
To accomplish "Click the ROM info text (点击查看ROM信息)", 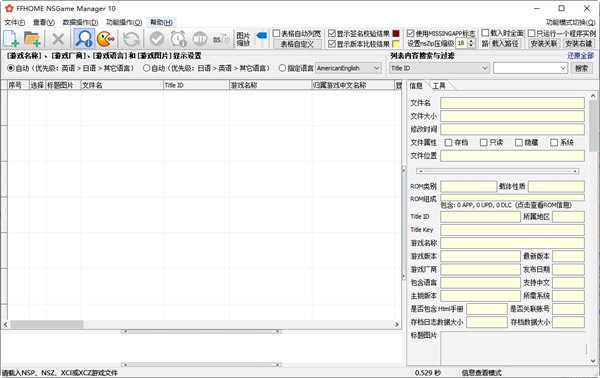I will [543, 205].
